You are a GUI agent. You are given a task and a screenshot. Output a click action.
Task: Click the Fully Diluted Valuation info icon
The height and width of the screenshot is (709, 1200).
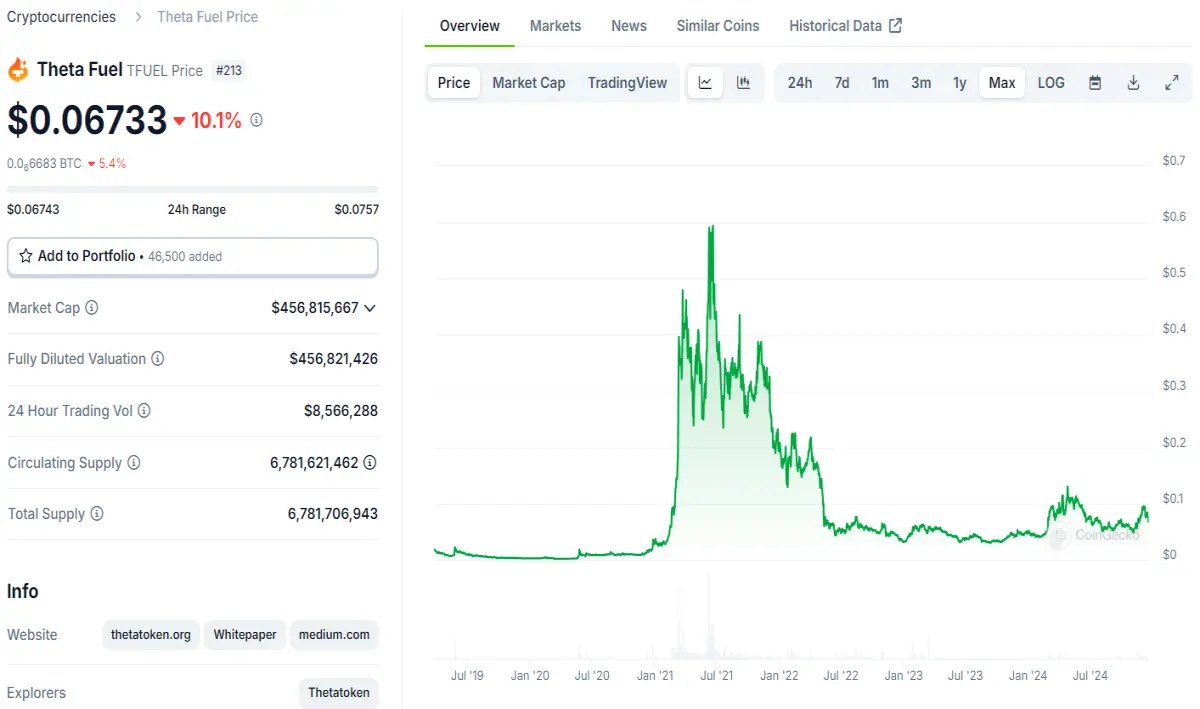158,359
